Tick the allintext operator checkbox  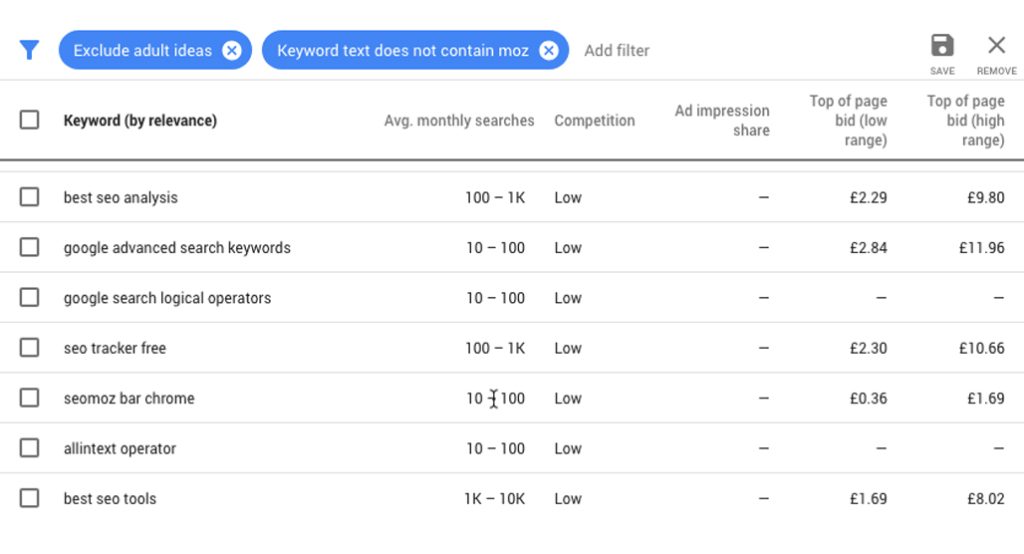pyautogui.click(x=29, y=448)
